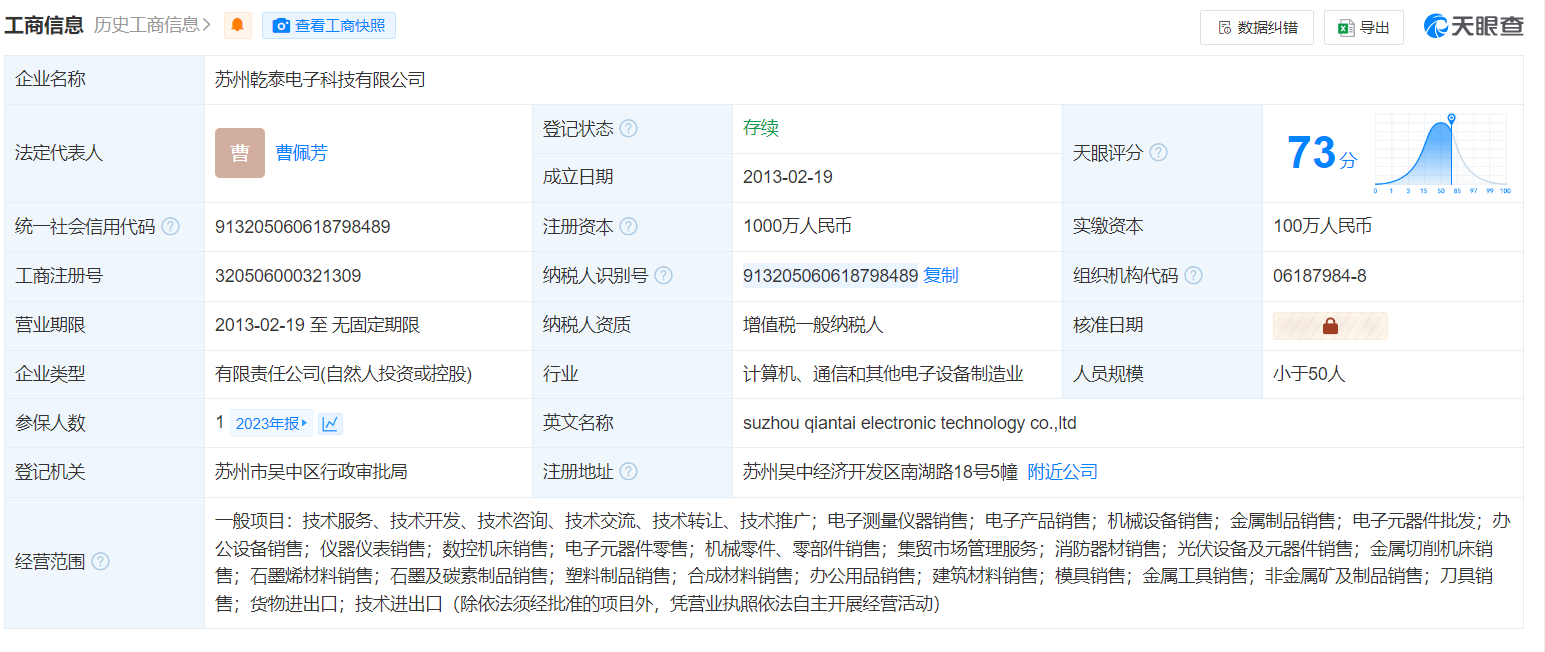Click the question mark beside 天眼评分

[x=1158, y=153]
